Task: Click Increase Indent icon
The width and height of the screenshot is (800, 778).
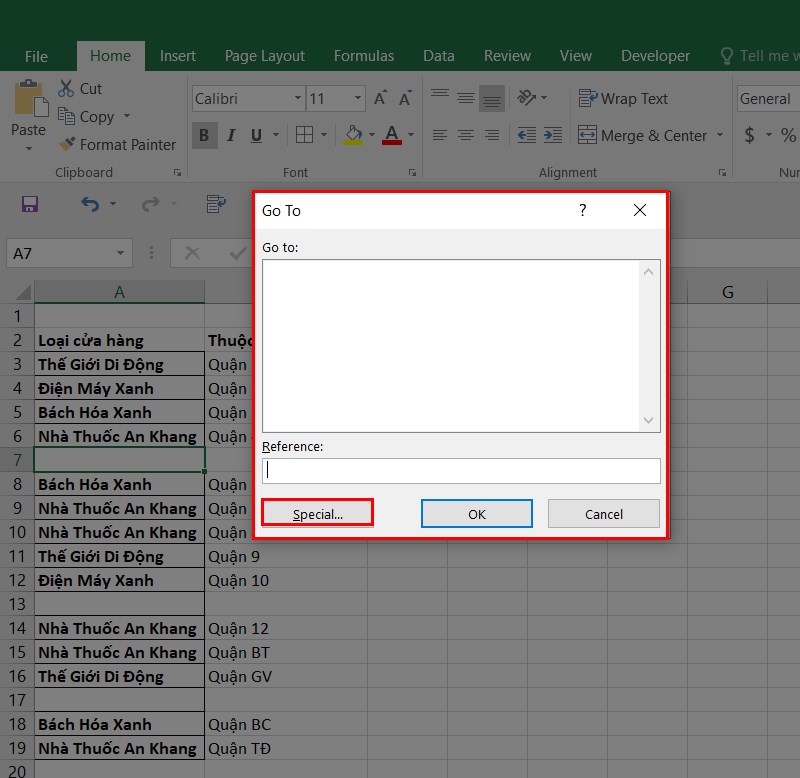Action: [553, 135]
